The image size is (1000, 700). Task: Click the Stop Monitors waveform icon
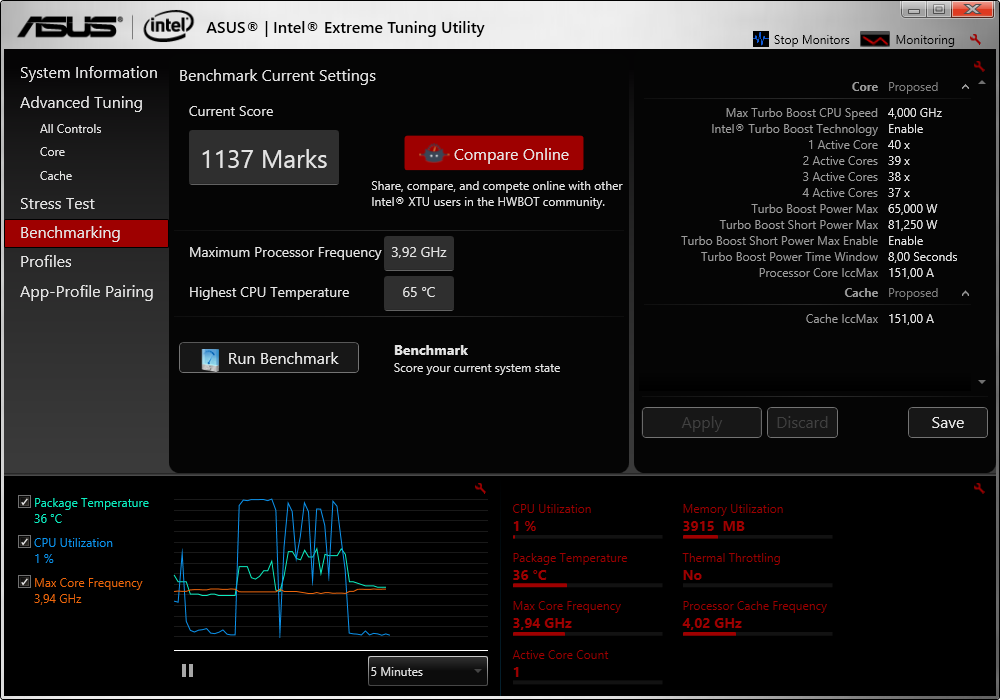(x=760, y=39)
